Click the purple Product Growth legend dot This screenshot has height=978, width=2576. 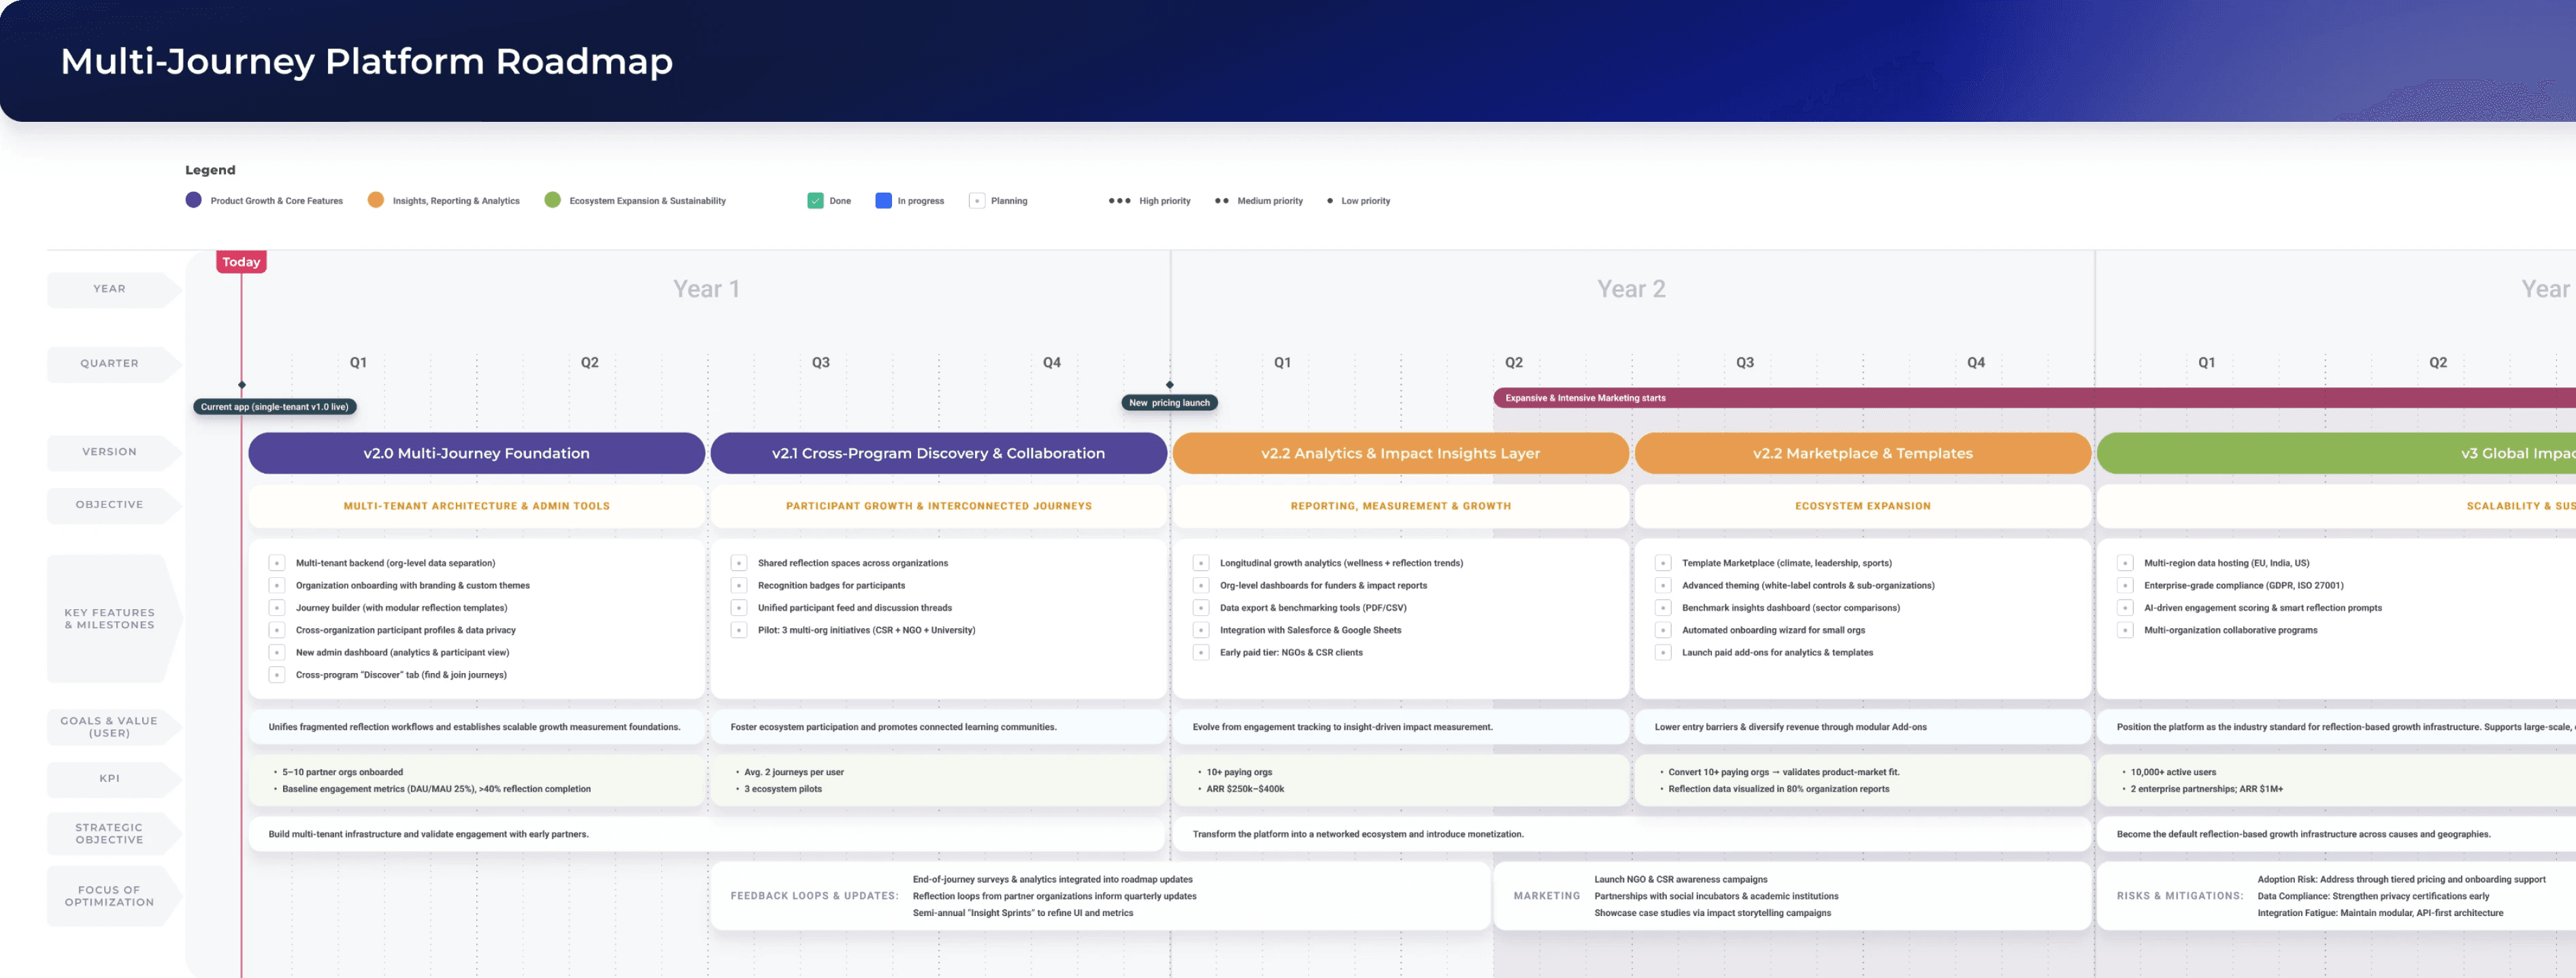click(193, 200)
